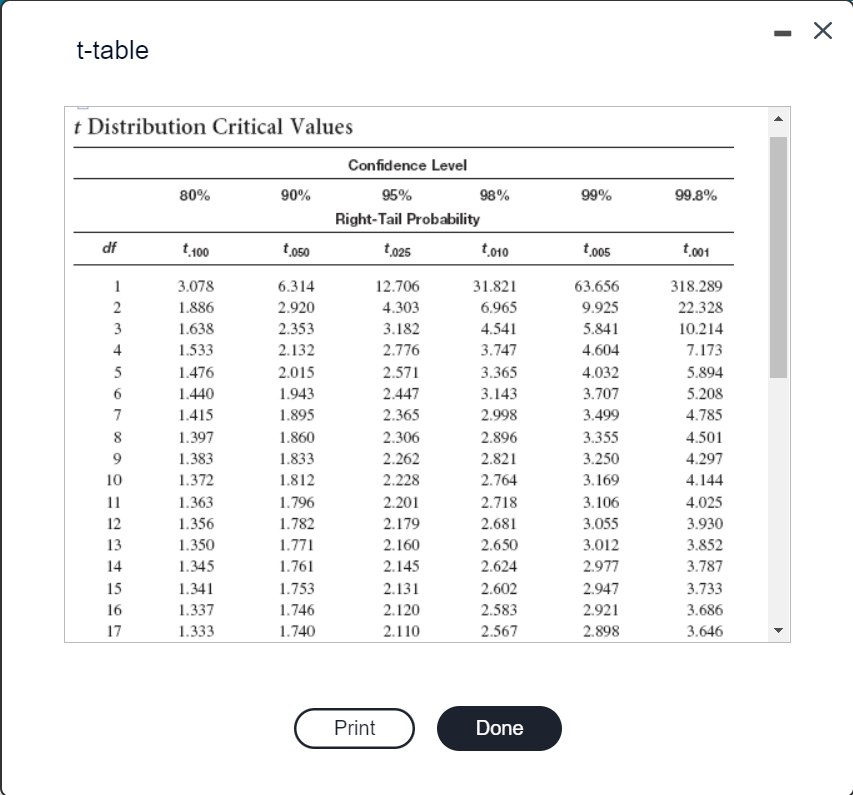Select the value 3.078 in row 1
Viewport: 853px width, 795px height.
196,286
